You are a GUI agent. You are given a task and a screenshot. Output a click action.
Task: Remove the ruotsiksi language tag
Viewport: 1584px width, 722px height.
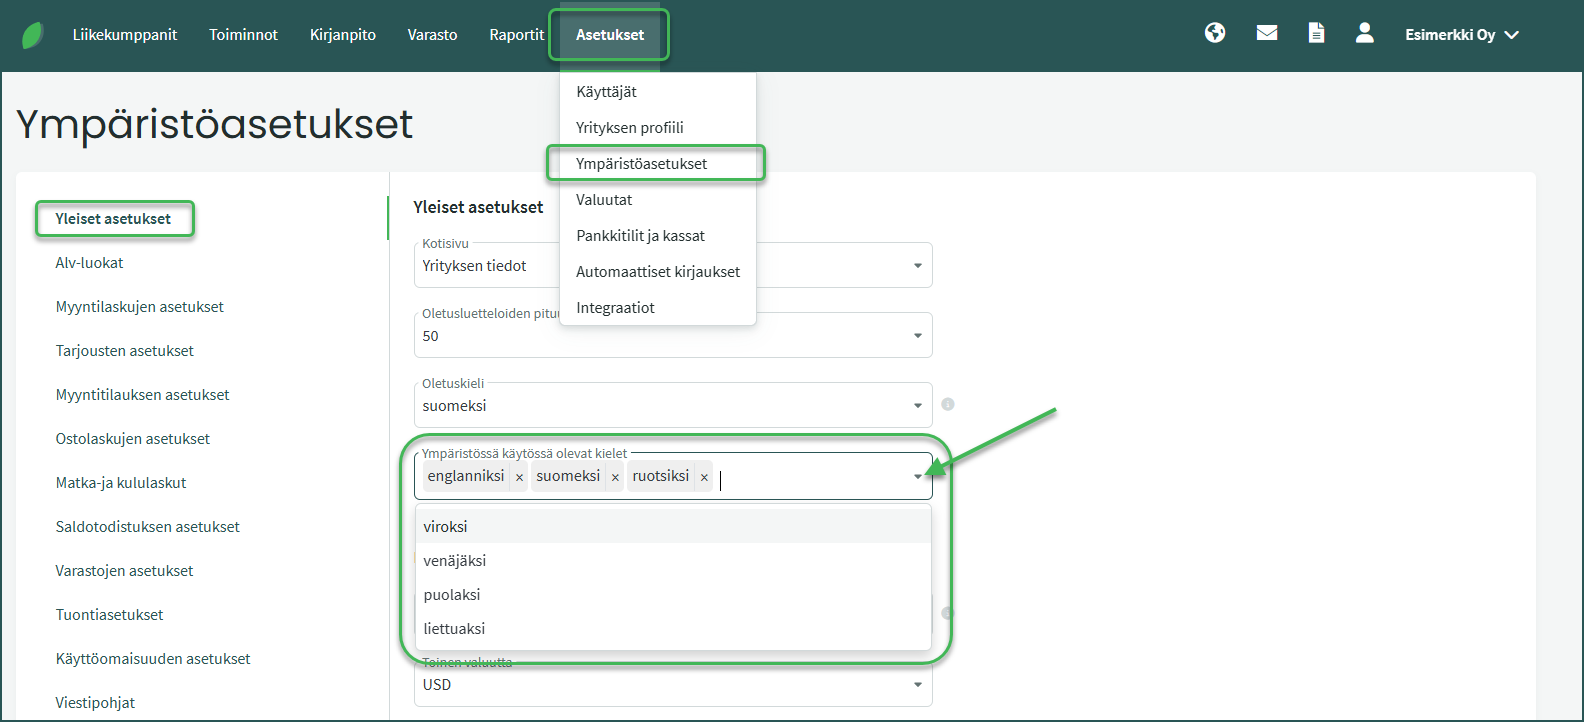(704, 478)
